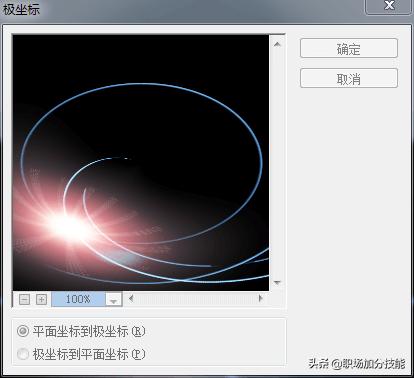Click the polar coordinates preview image

(141, 163)
